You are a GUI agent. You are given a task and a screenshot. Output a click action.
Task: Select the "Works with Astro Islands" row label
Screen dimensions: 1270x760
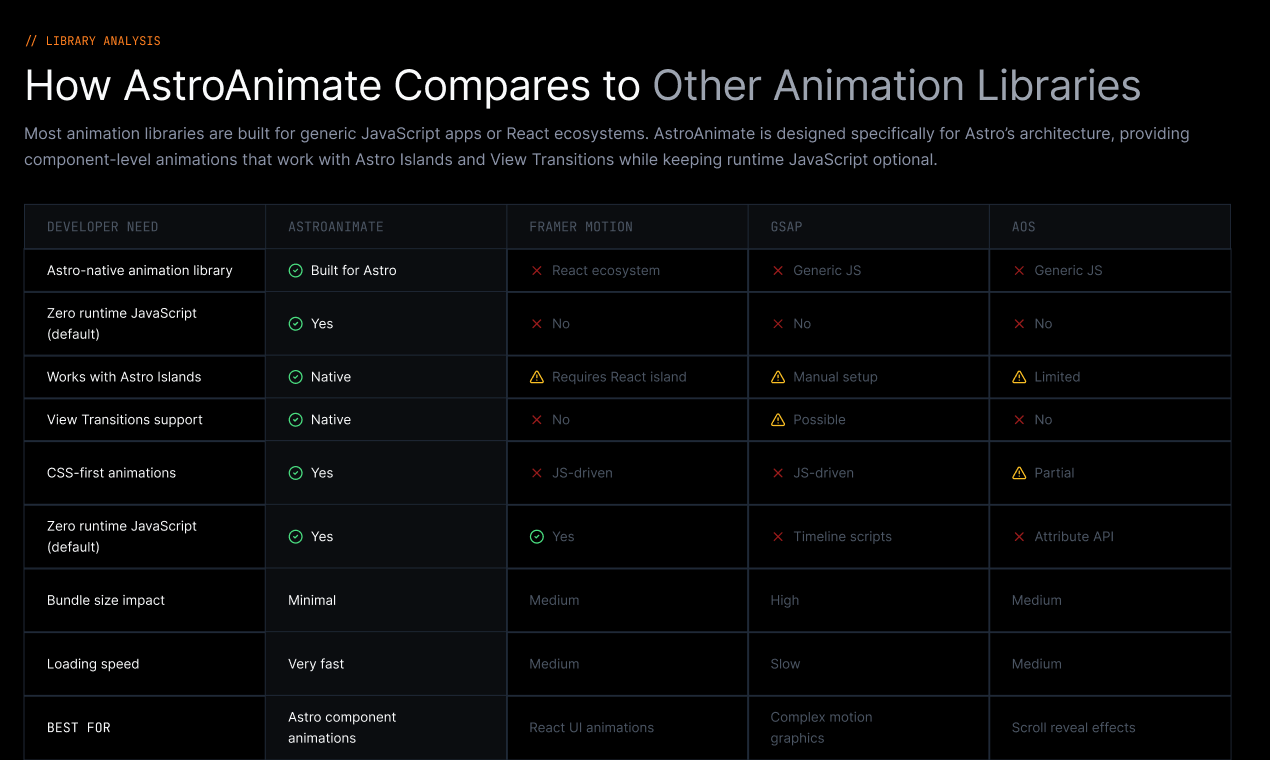click(x=124, y=377)
